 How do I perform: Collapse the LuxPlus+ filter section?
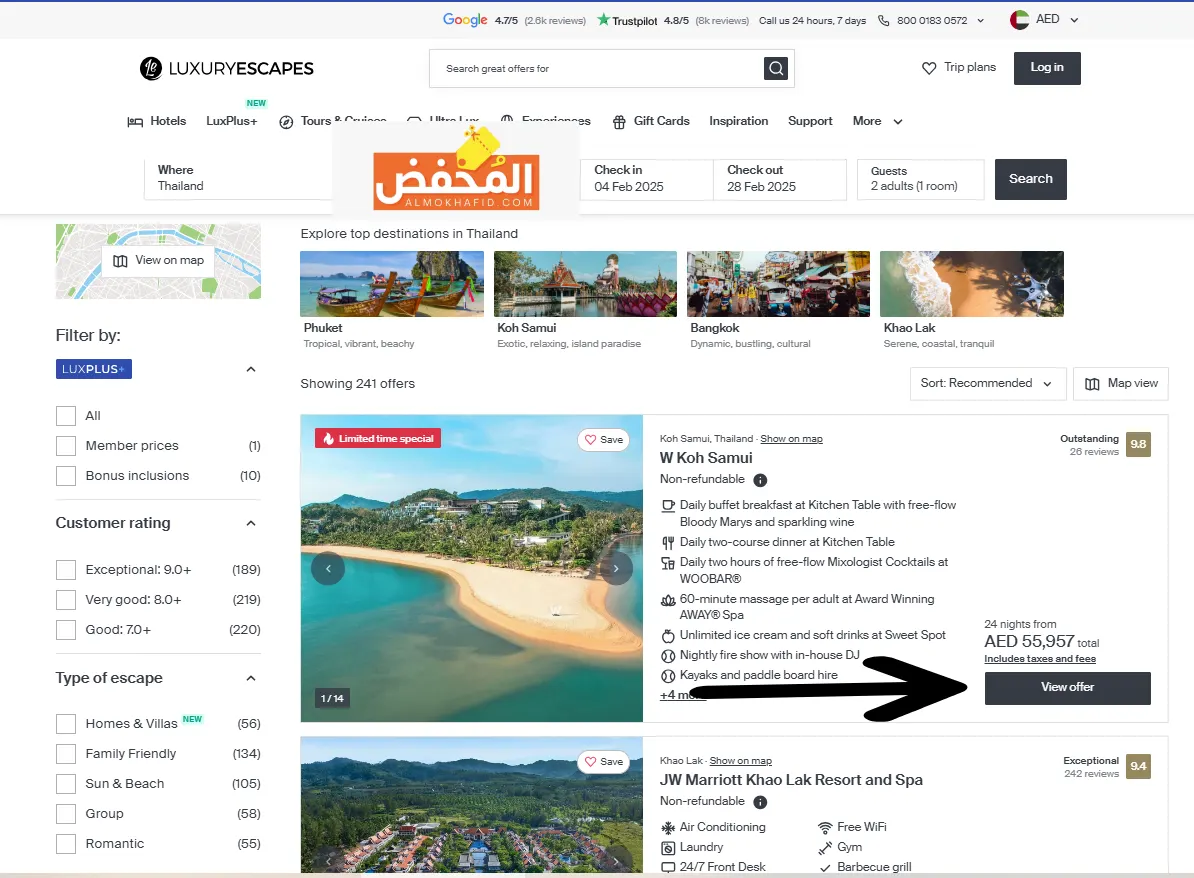coord(251,369)
